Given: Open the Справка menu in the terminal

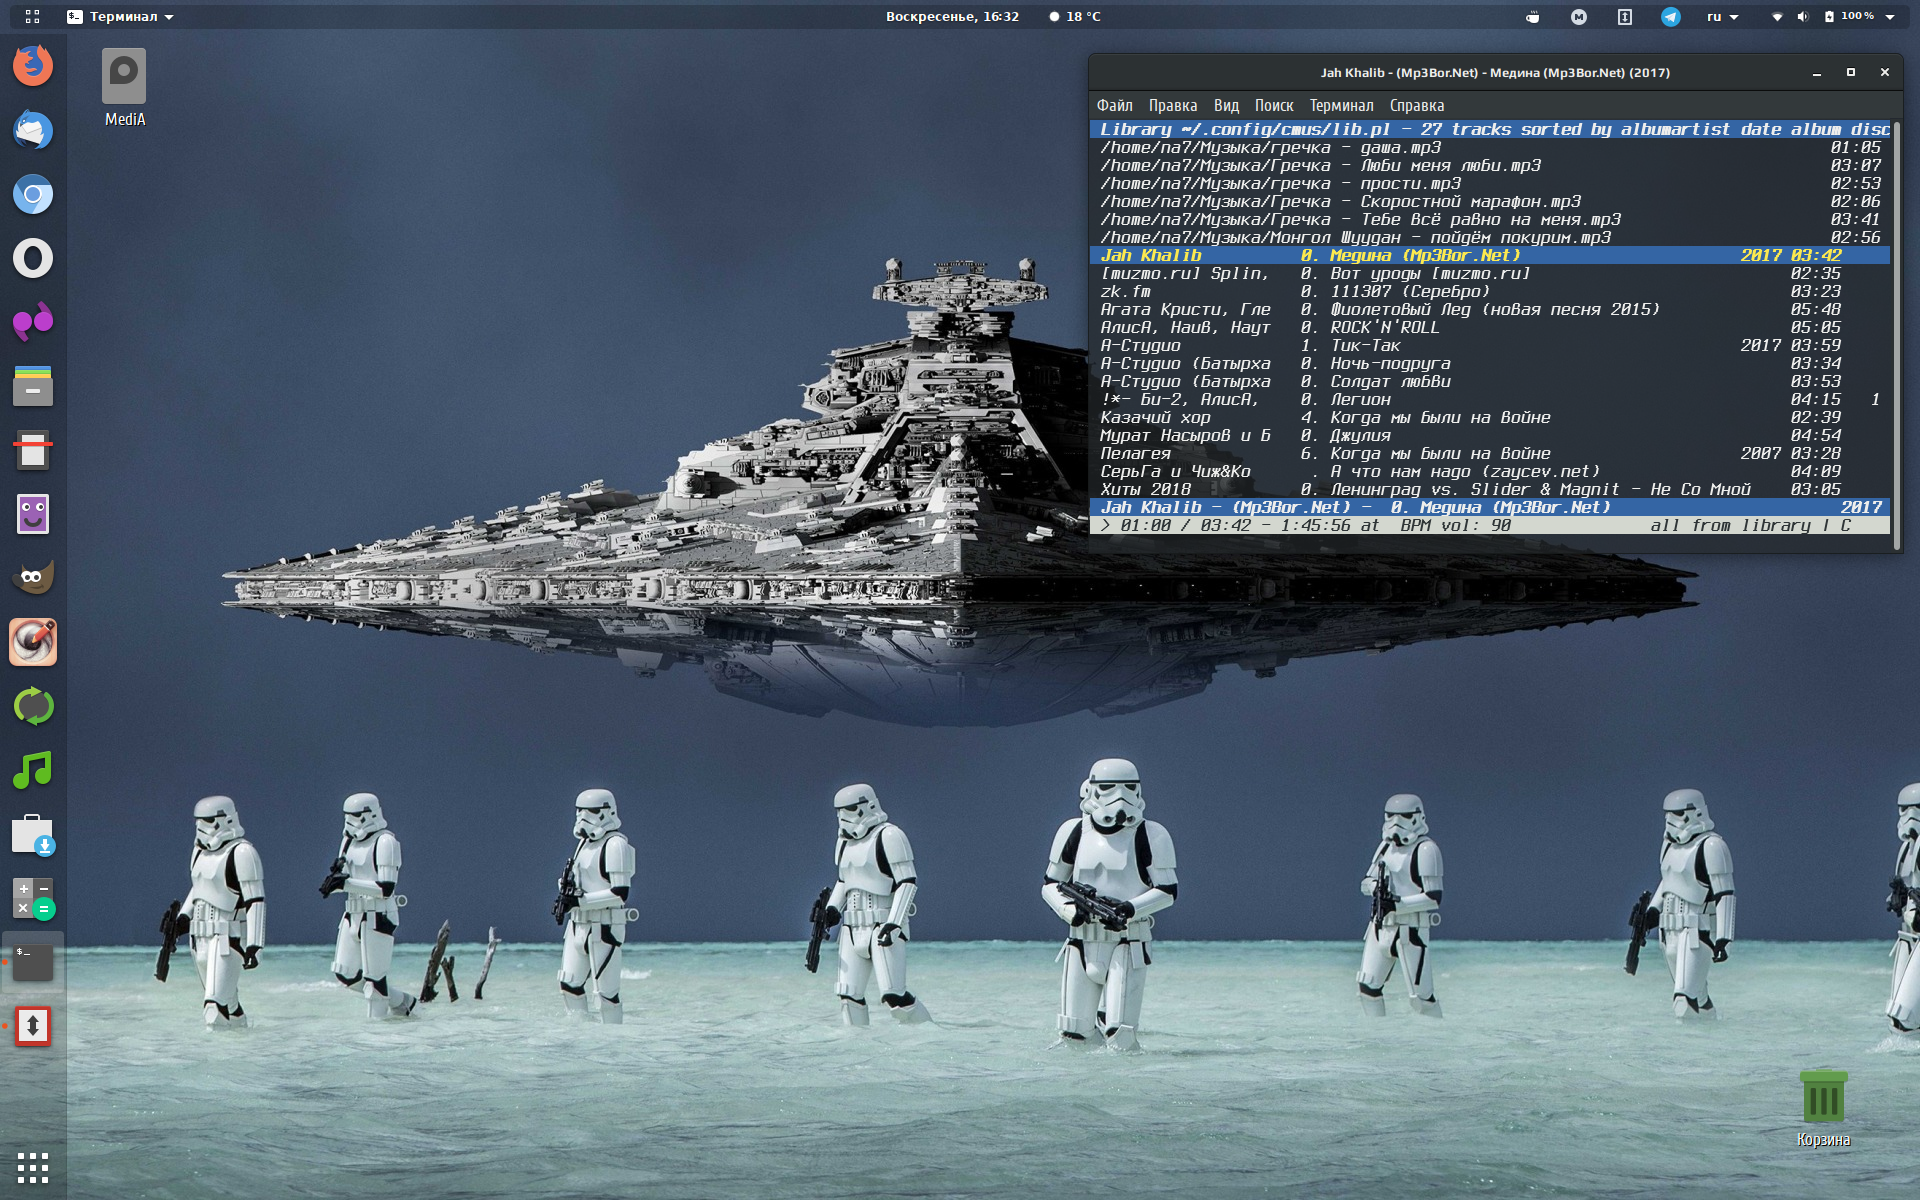Looking at the screenshot, I should (x=1416, y=105).
